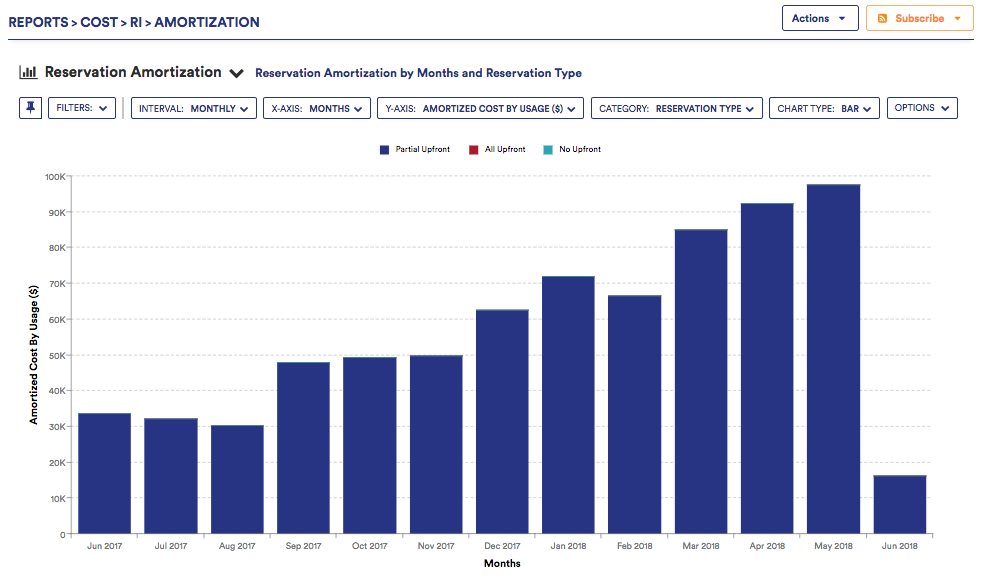
Task: Change the Chart Type from Bar
Action: click(824, 108)
